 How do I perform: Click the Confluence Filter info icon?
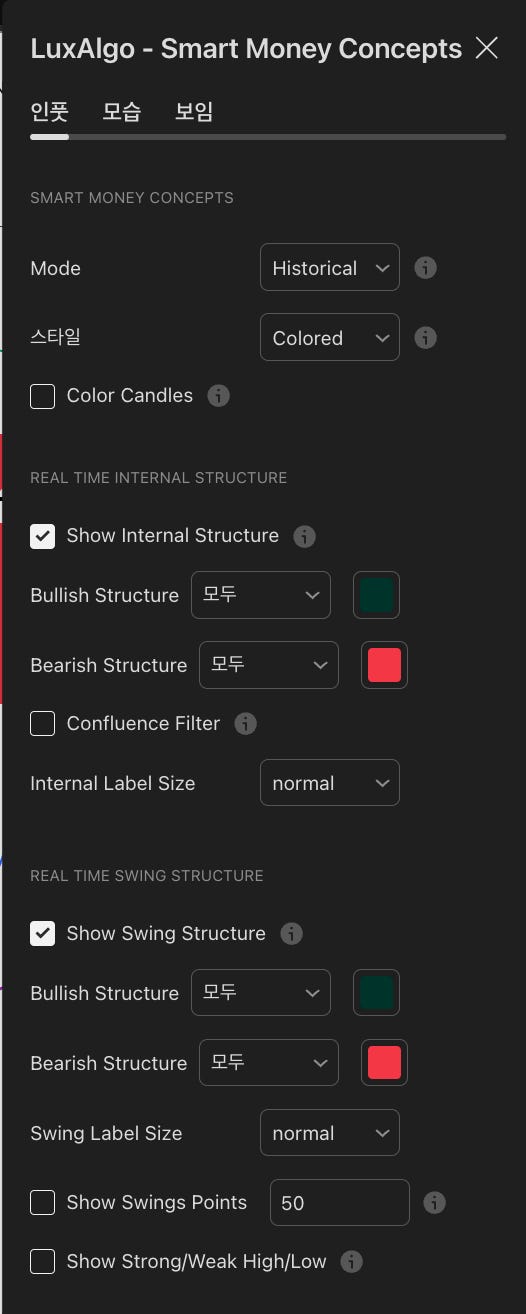coord(245,724)
